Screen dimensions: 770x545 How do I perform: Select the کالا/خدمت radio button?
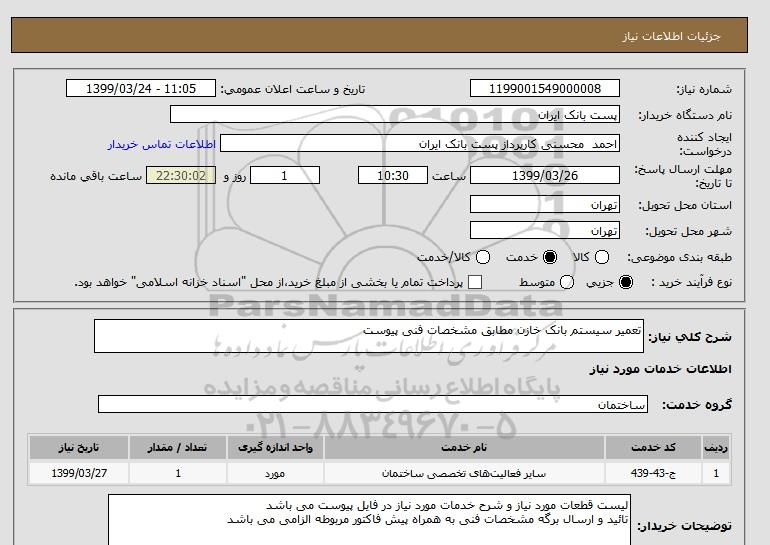tap(483, 257)
